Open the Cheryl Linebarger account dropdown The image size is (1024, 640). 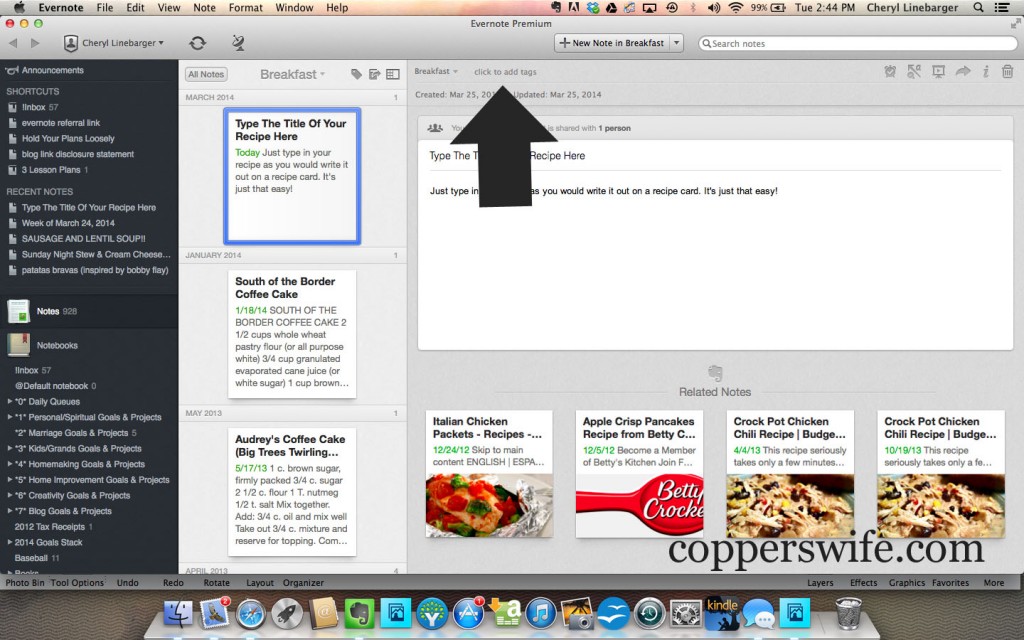pos(114,43)
